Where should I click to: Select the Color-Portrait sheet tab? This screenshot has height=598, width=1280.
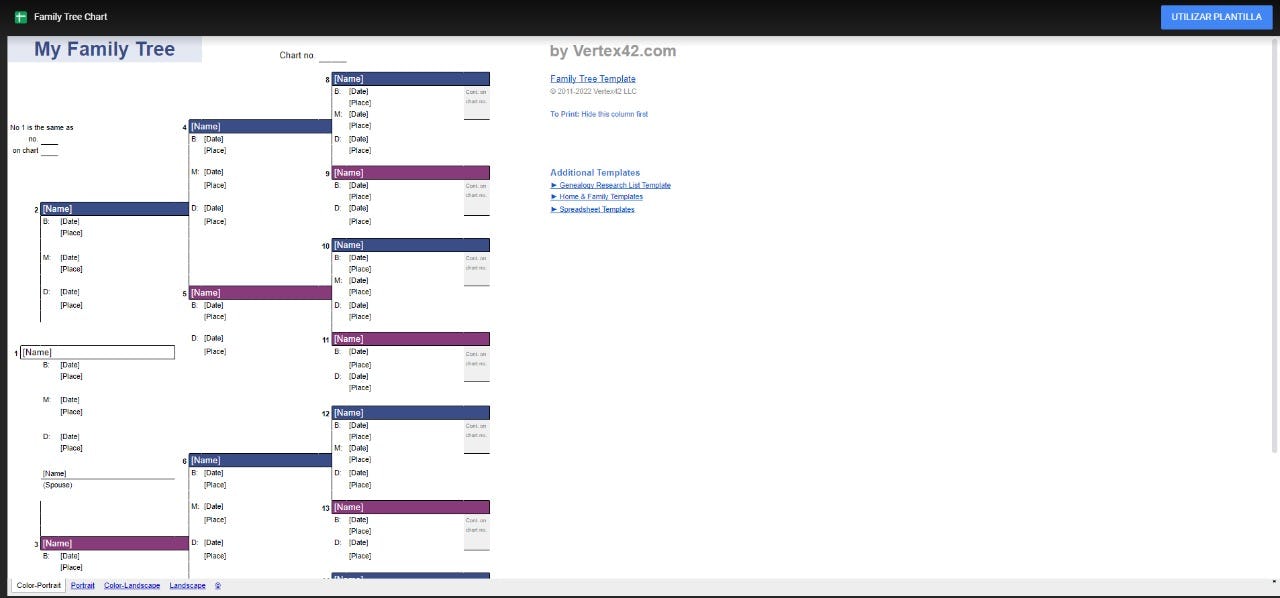point(39,586)
